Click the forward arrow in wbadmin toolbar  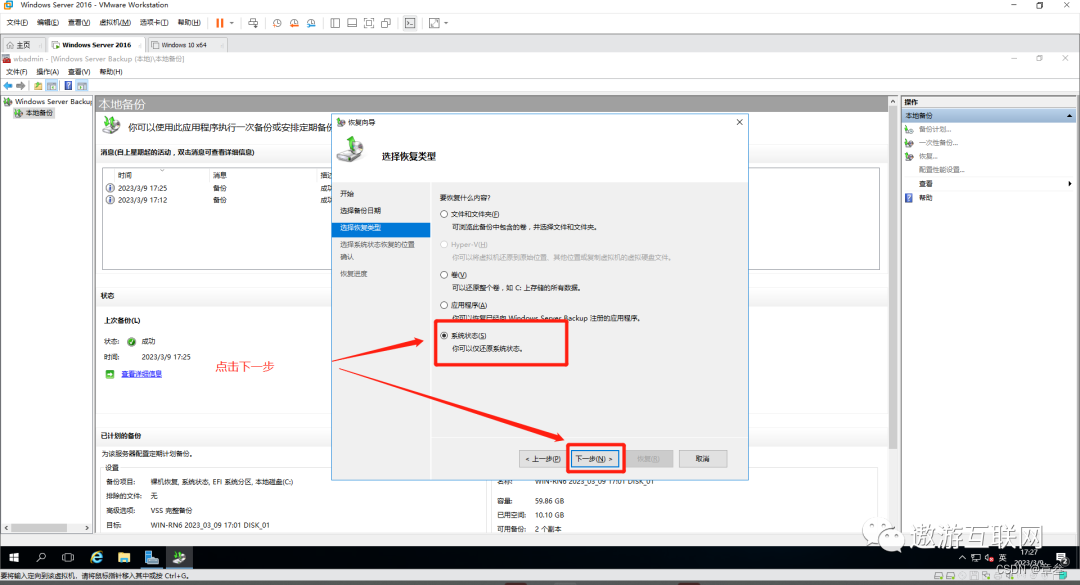[x=21, y=85]
